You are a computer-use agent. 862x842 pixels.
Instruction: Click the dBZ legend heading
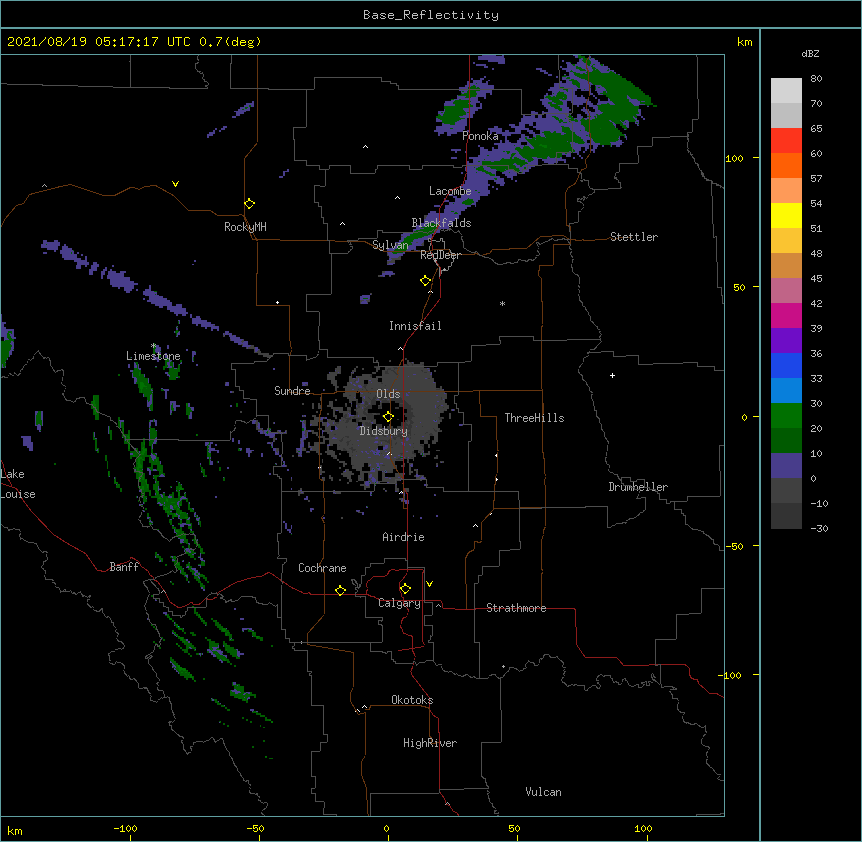(x=810, y=54)
